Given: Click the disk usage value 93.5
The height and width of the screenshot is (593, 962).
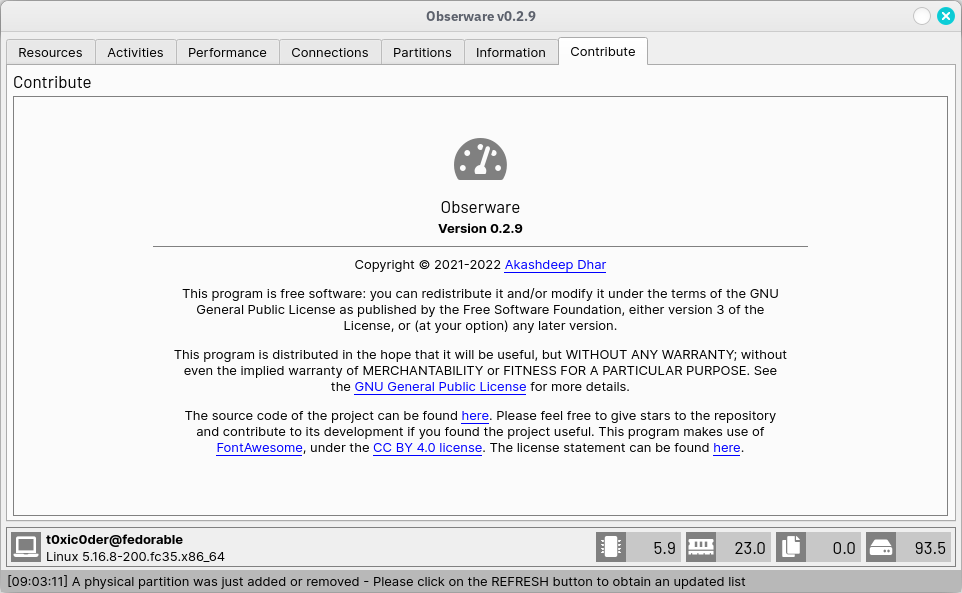Looking at the screenshot, I should (x=930, y=548).
